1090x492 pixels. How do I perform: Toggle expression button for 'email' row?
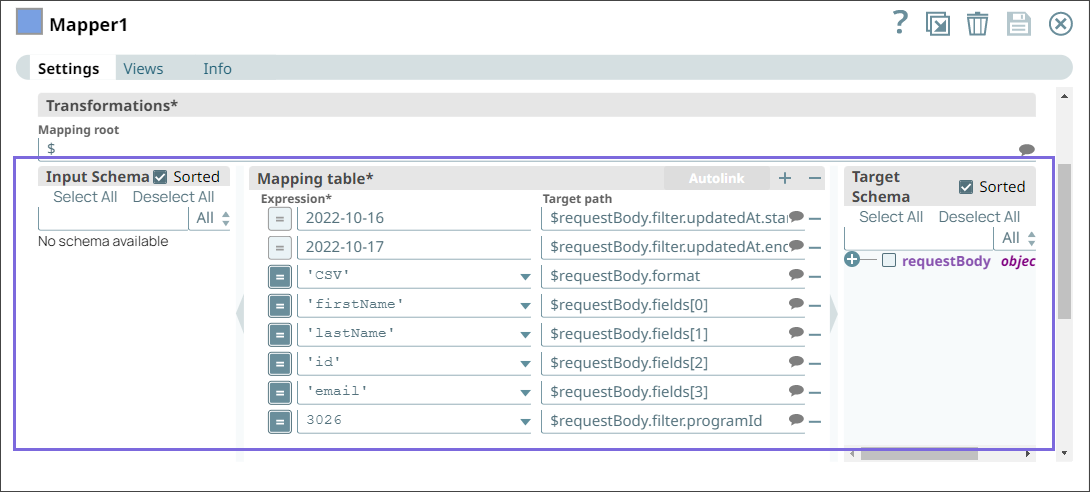click(x=279, y=393)
